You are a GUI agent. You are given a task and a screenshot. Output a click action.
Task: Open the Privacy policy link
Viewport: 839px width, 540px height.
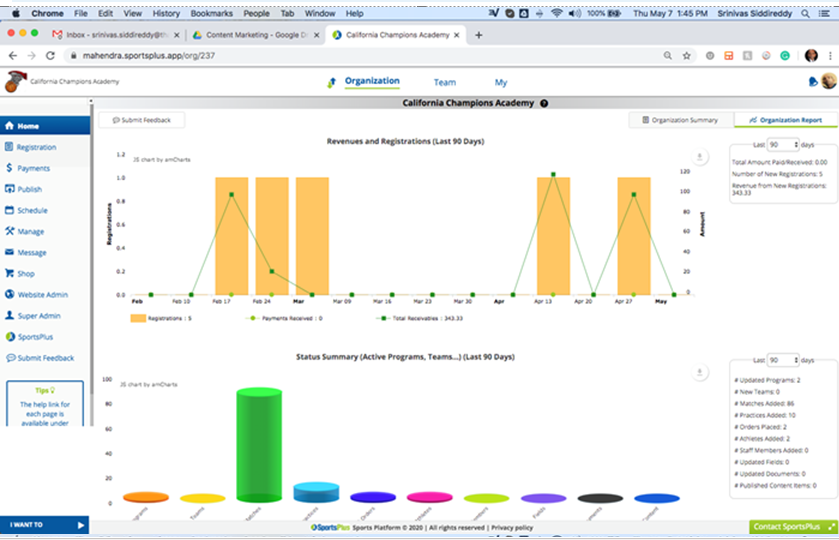(512, 528)
